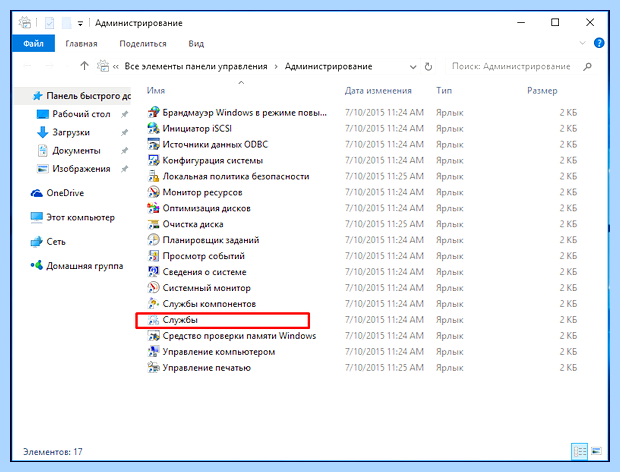Click the Очистка диска file name
This screenshot has width=620, height=472.
click(193, 224)
